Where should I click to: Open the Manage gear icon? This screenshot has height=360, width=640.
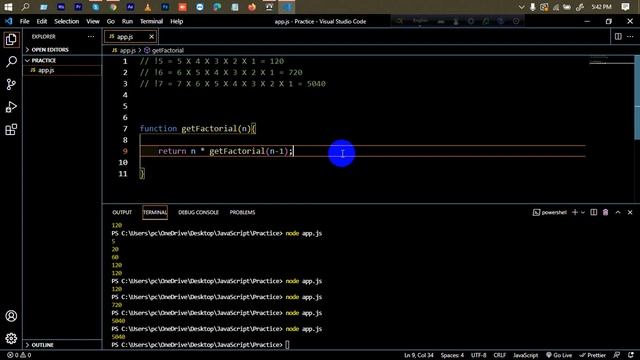pos(11,338)
